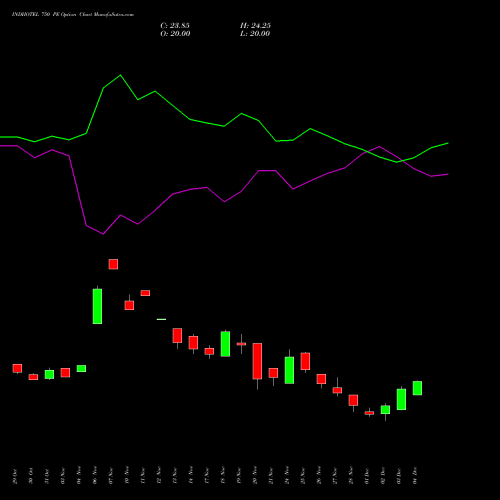
Task: Click the 18 Nov date label
Action: tap(223, 476)
